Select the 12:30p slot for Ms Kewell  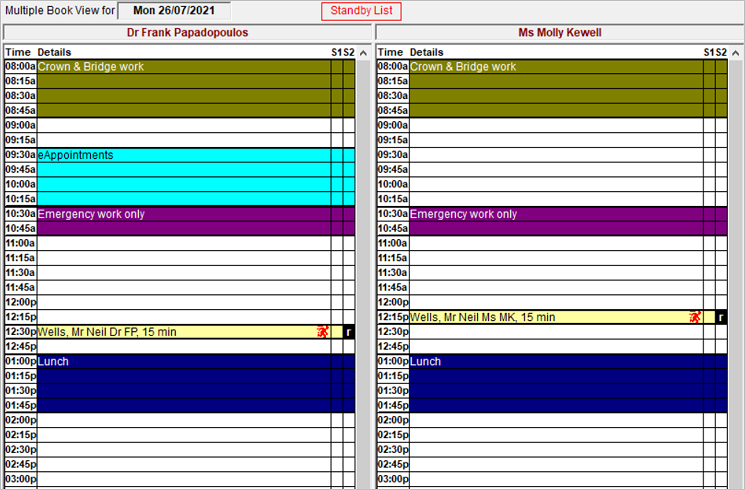(556, 332)
